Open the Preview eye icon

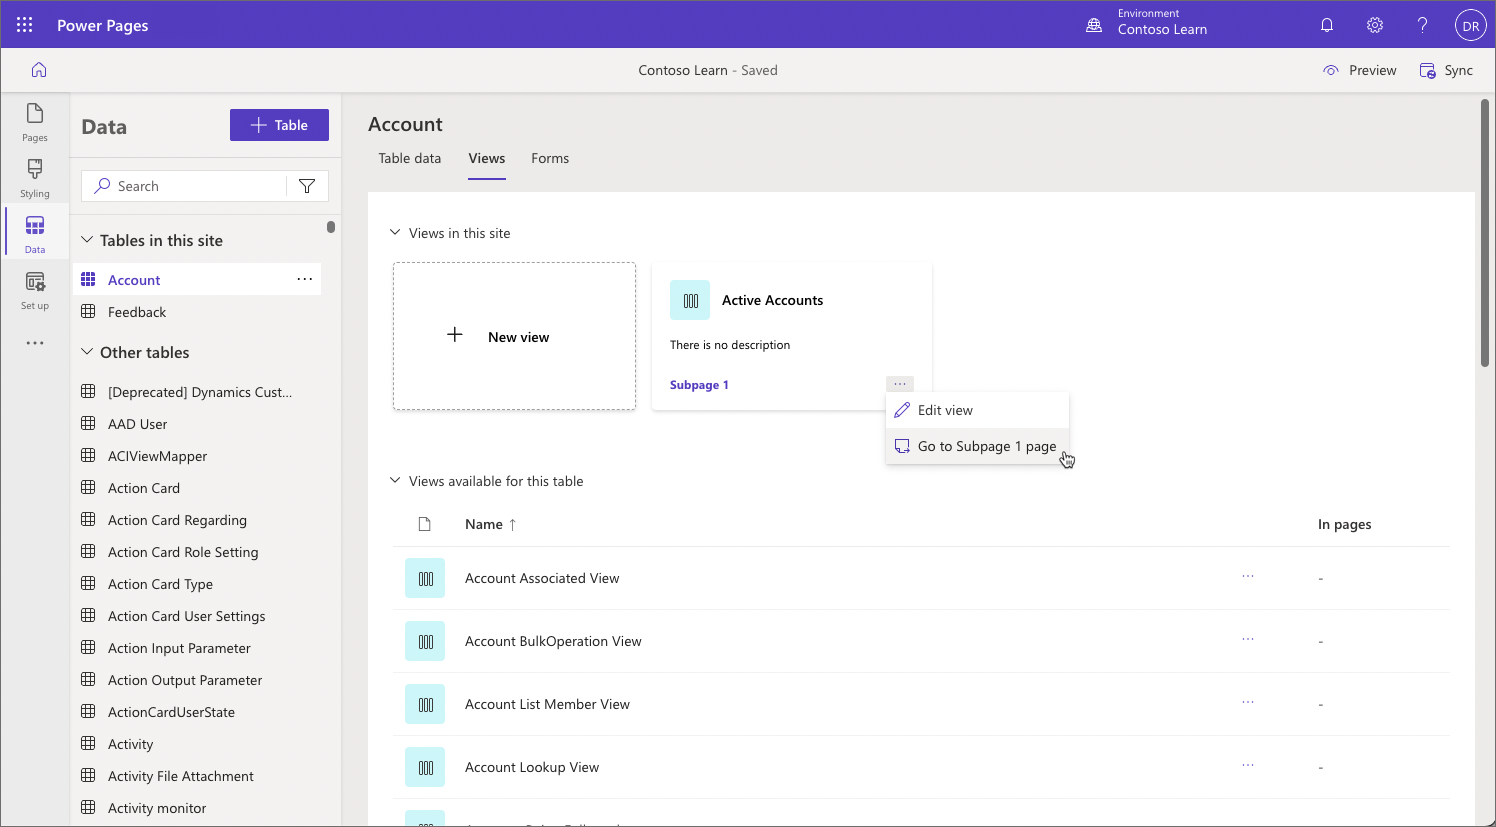(1331, 70)
